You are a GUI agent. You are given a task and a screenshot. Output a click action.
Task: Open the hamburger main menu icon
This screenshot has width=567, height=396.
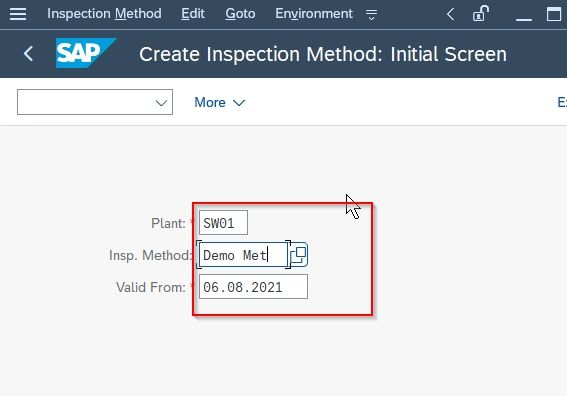(x=18, y=14)
